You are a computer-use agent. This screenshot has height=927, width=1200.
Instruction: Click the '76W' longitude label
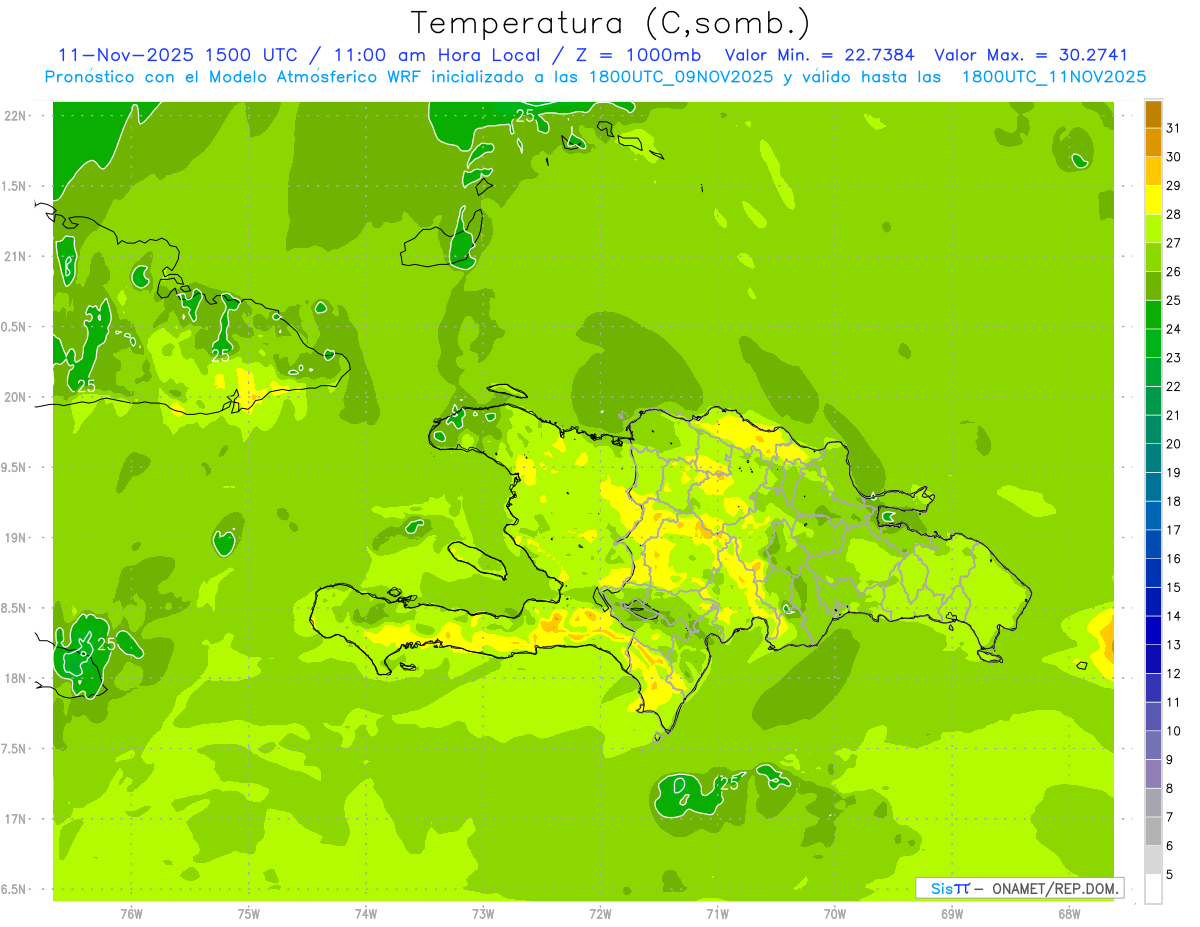tap(131, 914)
